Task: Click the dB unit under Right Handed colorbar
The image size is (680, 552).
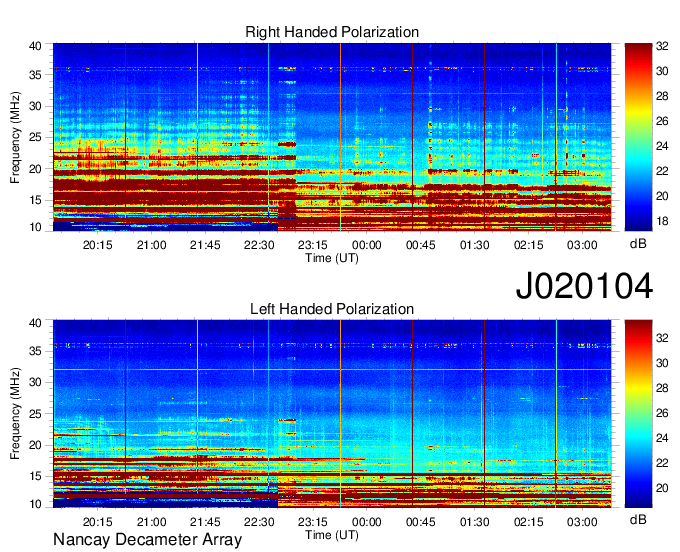Action: click(x=638, y=244)
